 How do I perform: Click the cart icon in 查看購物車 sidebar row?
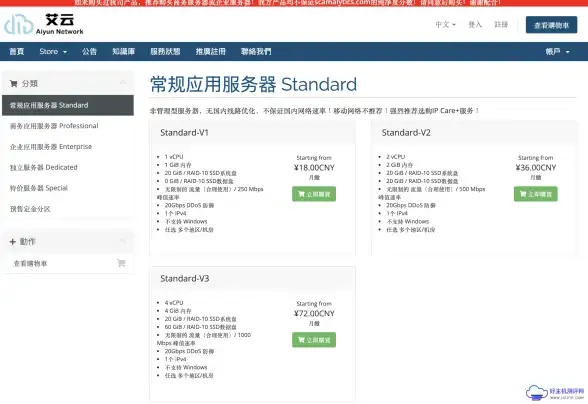tap(121, 263)
